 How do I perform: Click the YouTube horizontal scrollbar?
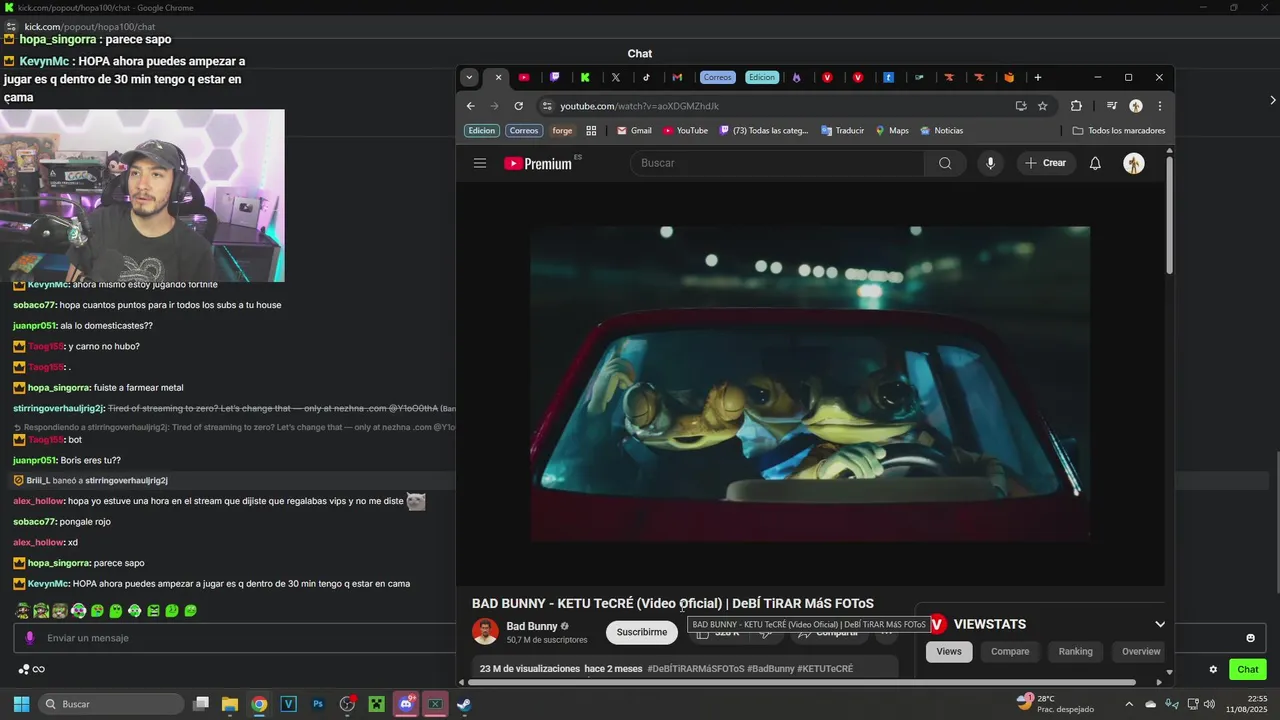pyautogui.click(x=801, y=683)
